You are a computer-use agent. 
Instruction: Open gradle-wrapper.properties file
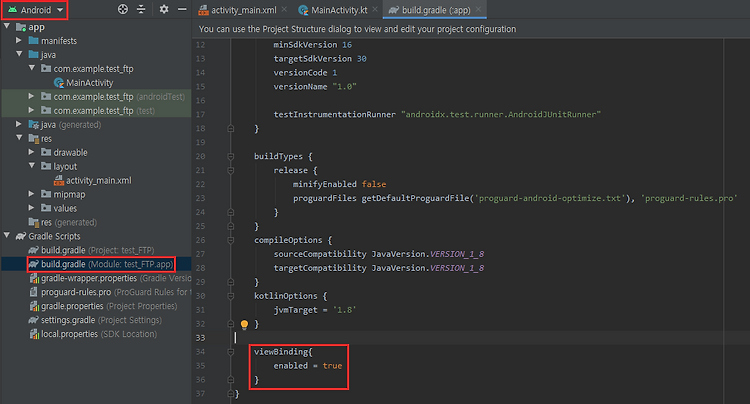[x=116, y=278]
